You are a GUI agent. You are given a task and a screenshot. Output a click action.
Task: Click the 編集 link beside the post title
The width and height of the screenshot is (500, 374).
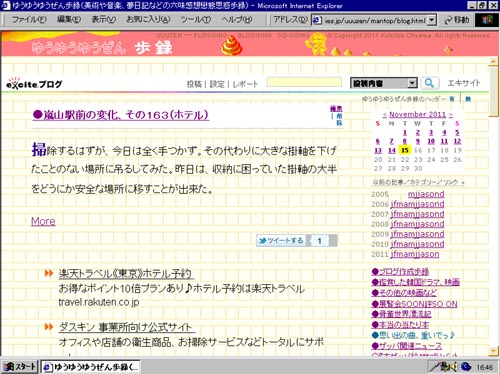pos(336,109)
